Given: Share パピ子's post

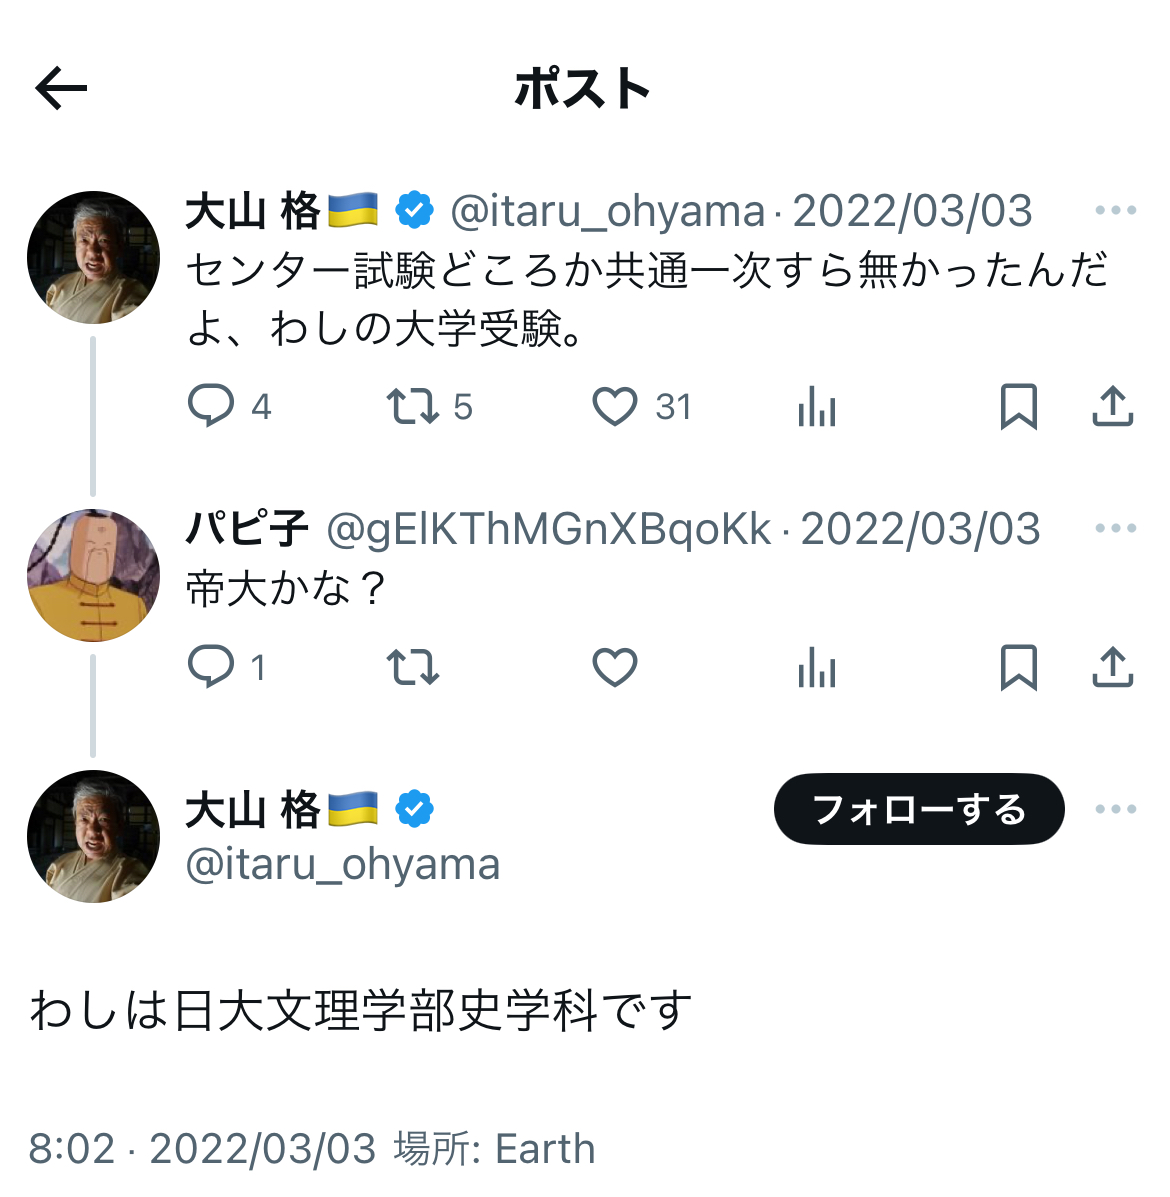Looking at the screenshot, I should tap(1113, 666).
